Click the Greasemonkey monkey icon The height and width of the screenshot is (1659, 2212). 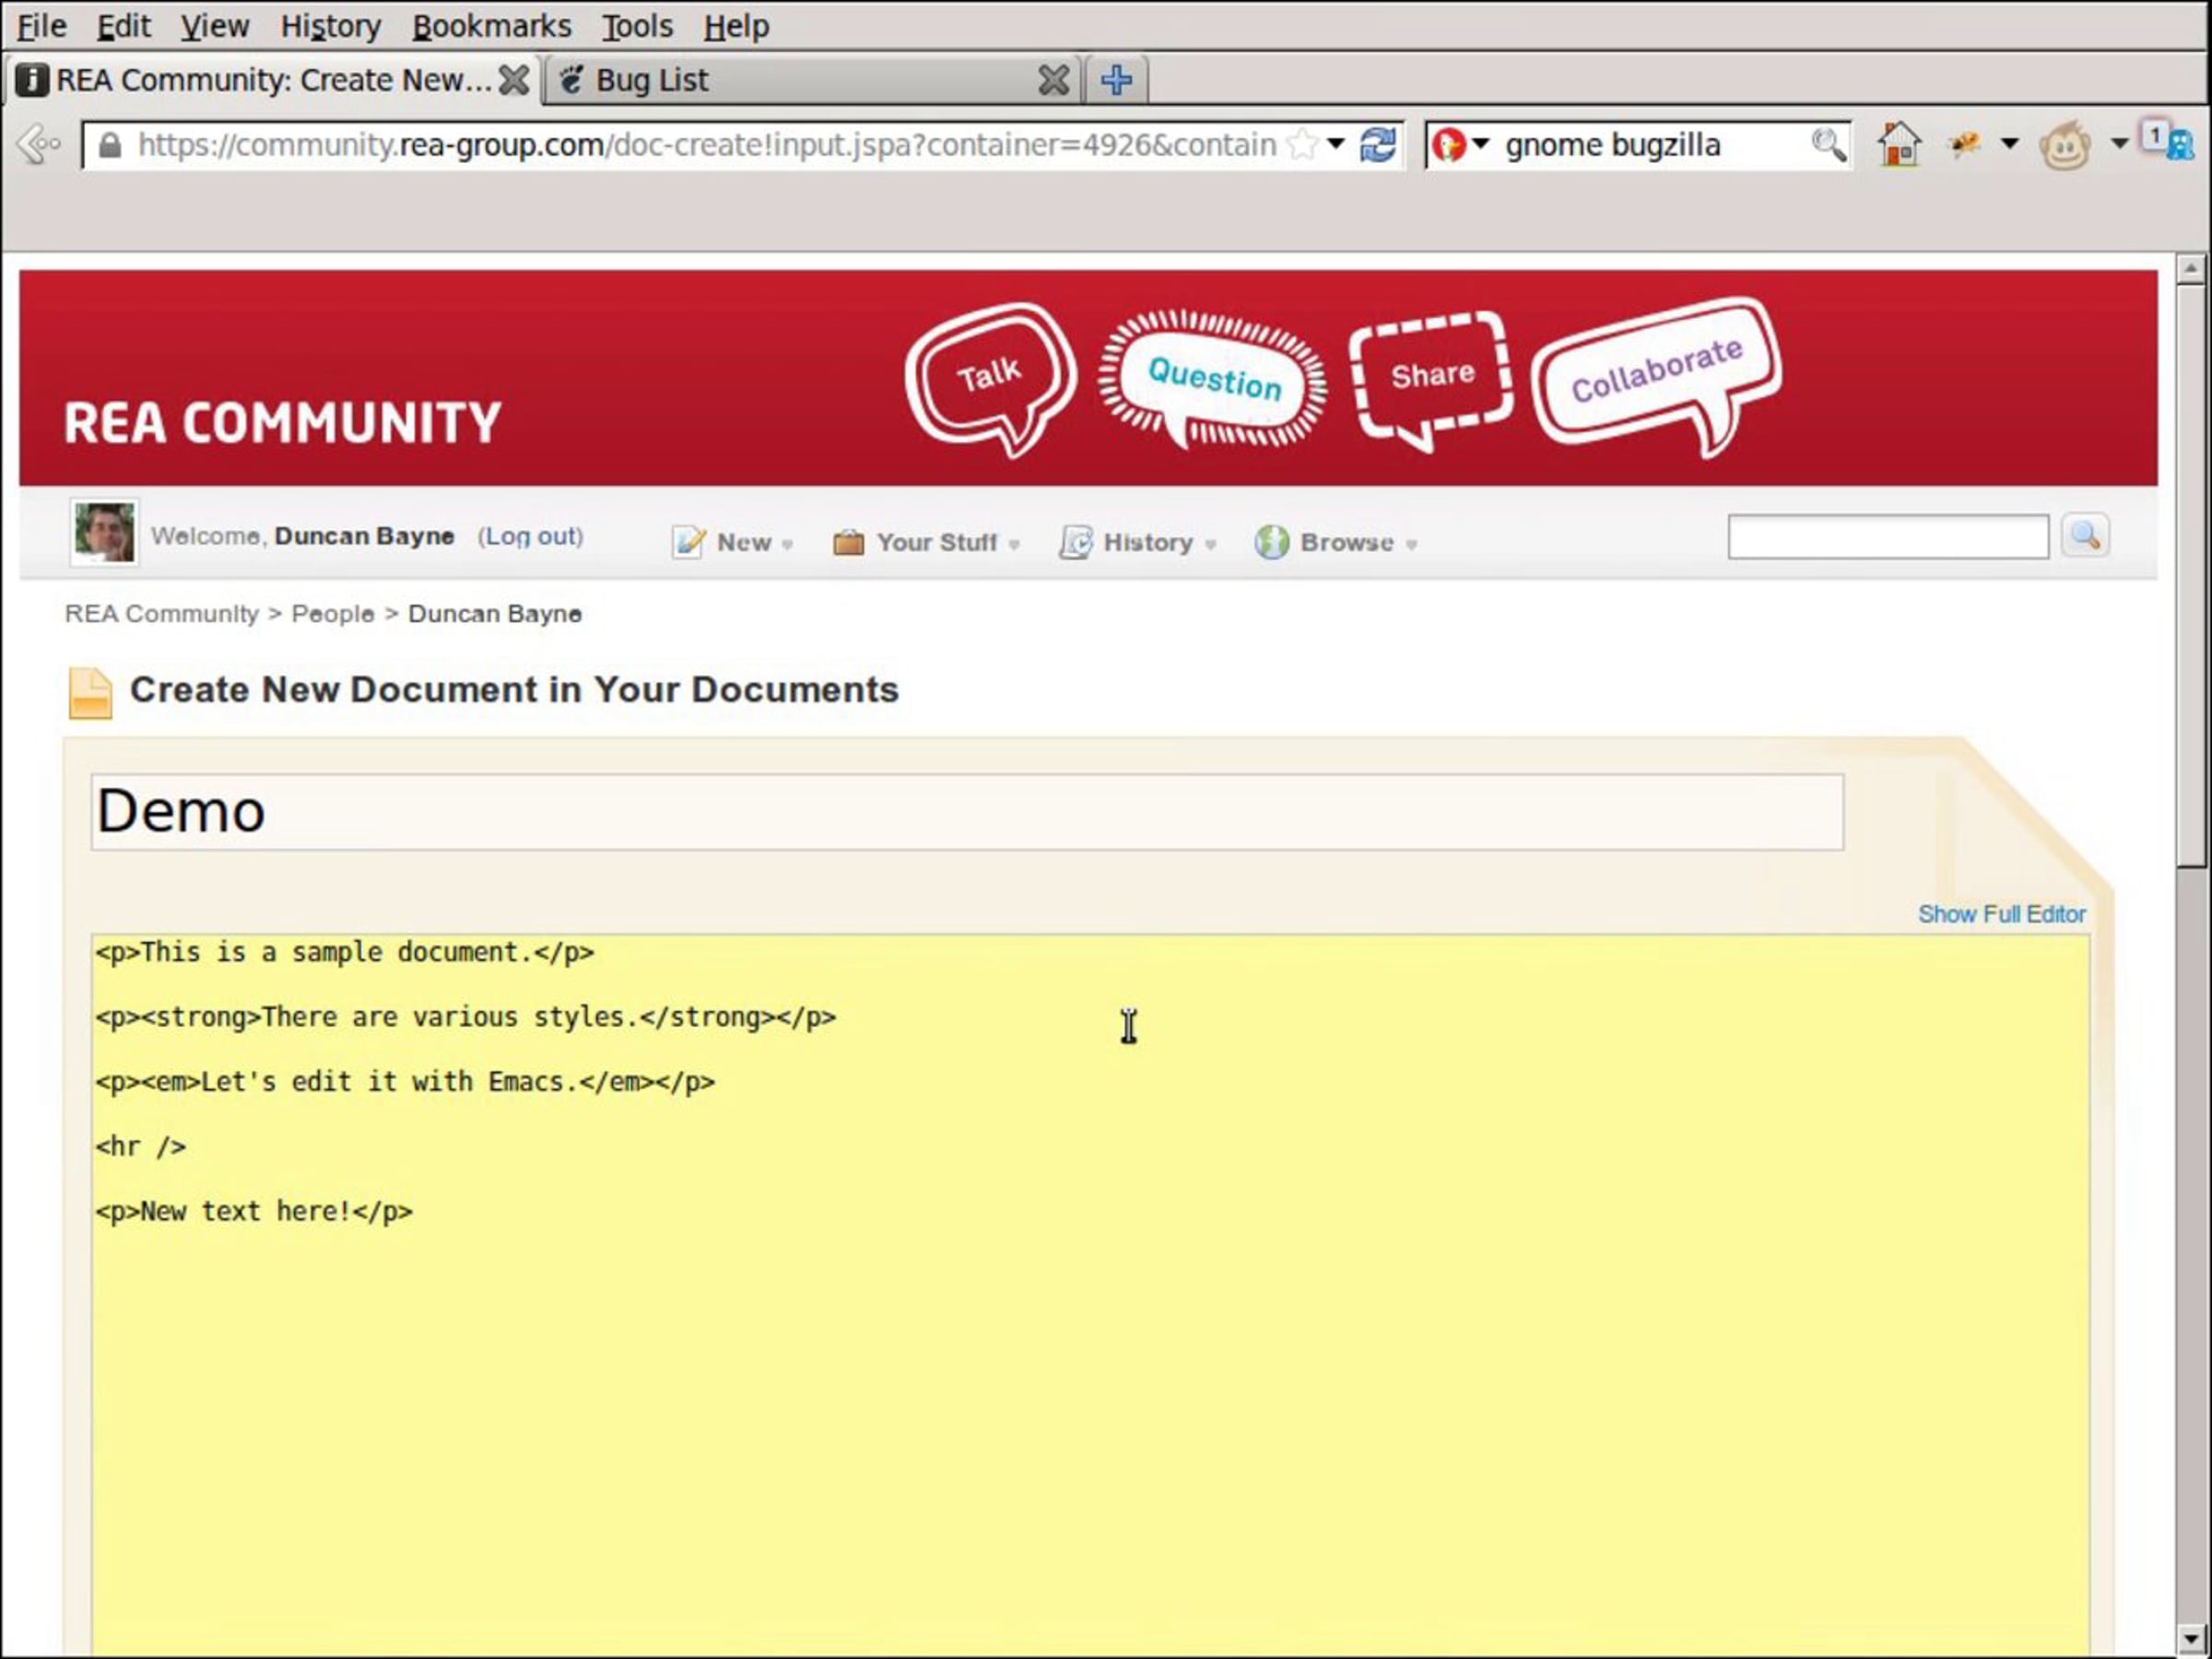pyautogui.click(x=2064, y=146)
